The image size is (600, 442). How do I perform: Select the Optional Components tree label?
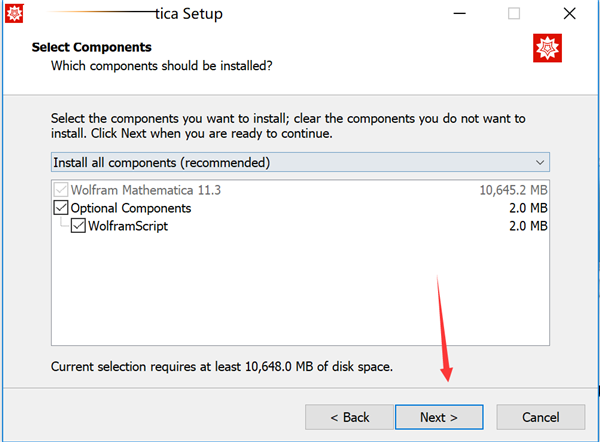point(130,208)
